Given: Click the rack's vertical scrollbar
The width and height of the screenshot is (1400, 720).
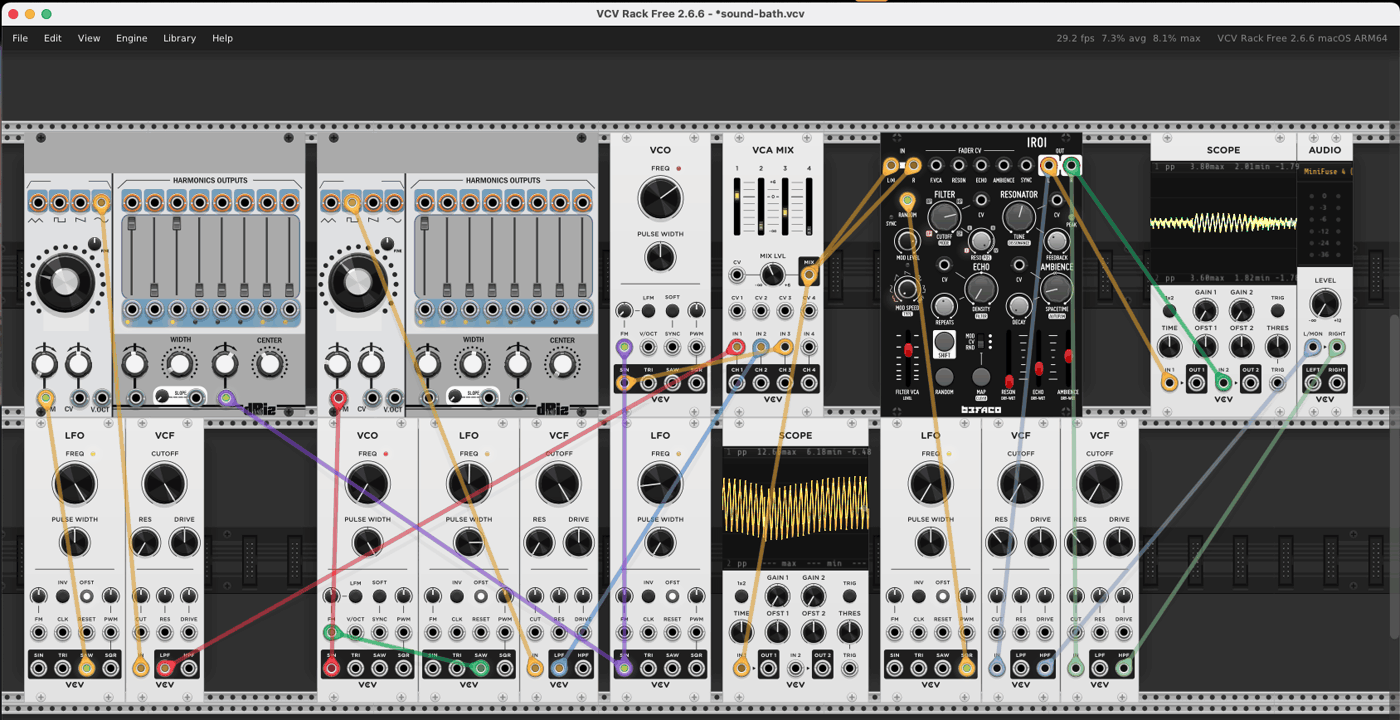Looking at the screenshot, I should click(x=1396, y=475).
